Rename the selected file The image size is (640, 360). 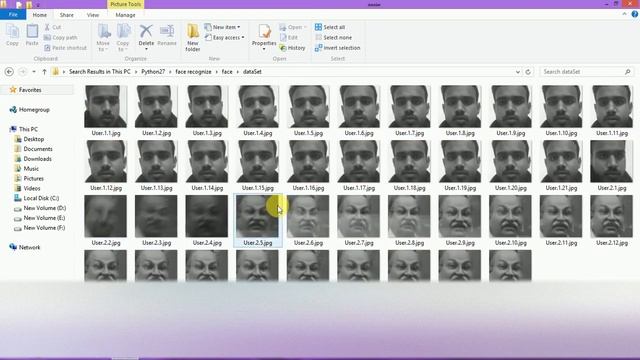click(167, 35)
